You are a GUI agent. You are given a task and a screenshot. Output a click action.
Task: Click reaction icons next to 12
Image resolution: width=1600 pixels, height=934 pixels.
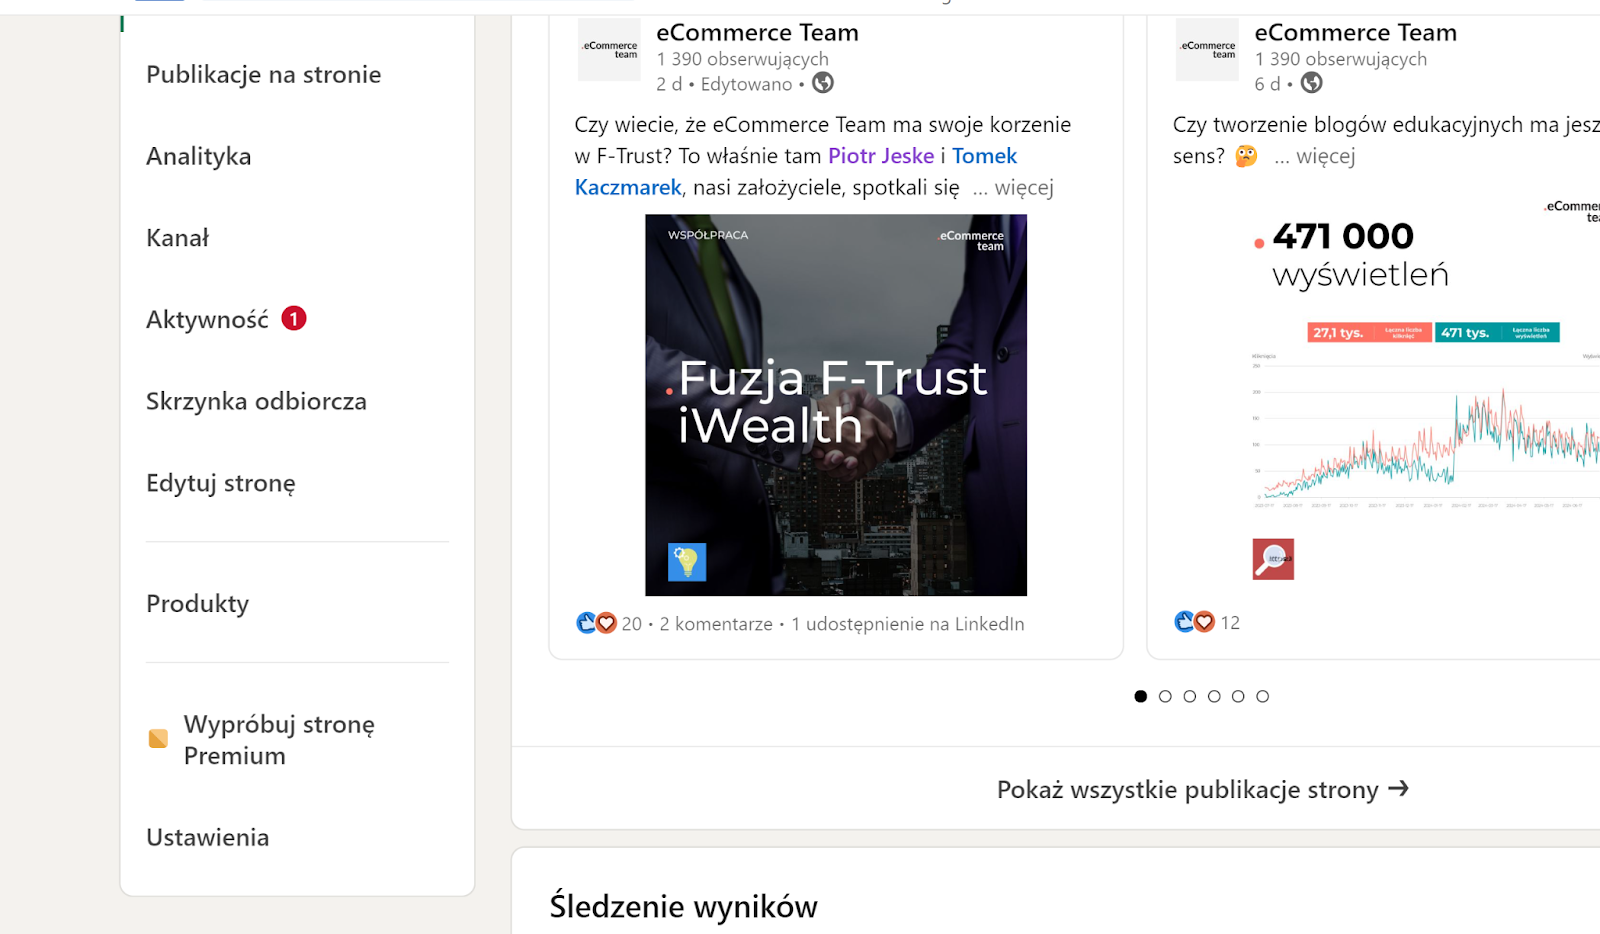coord(1194,622)
